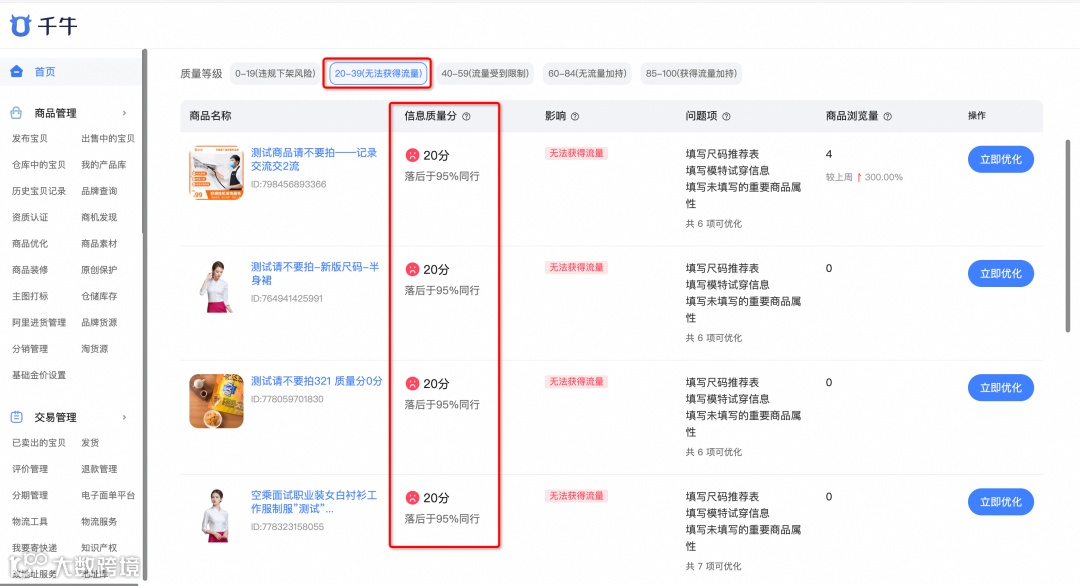
Task: Select the 40-59(流量受到限制) quality filter
Action: (485, 74)
